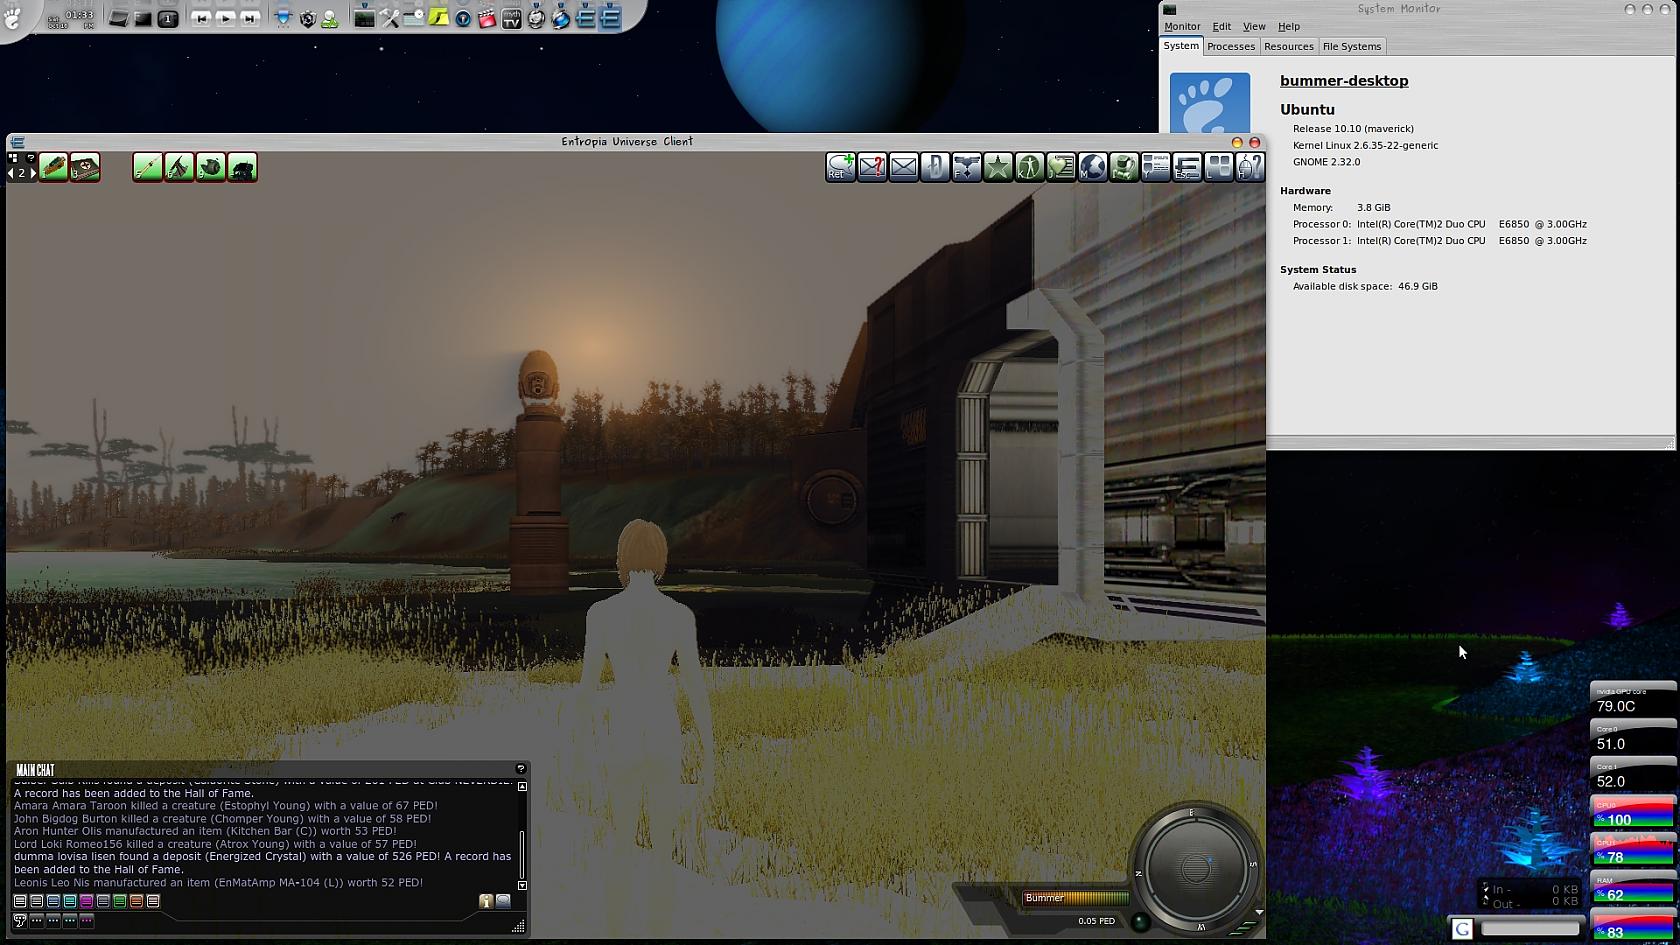Click the chat info 'i' icon

(x=486, y=901)
